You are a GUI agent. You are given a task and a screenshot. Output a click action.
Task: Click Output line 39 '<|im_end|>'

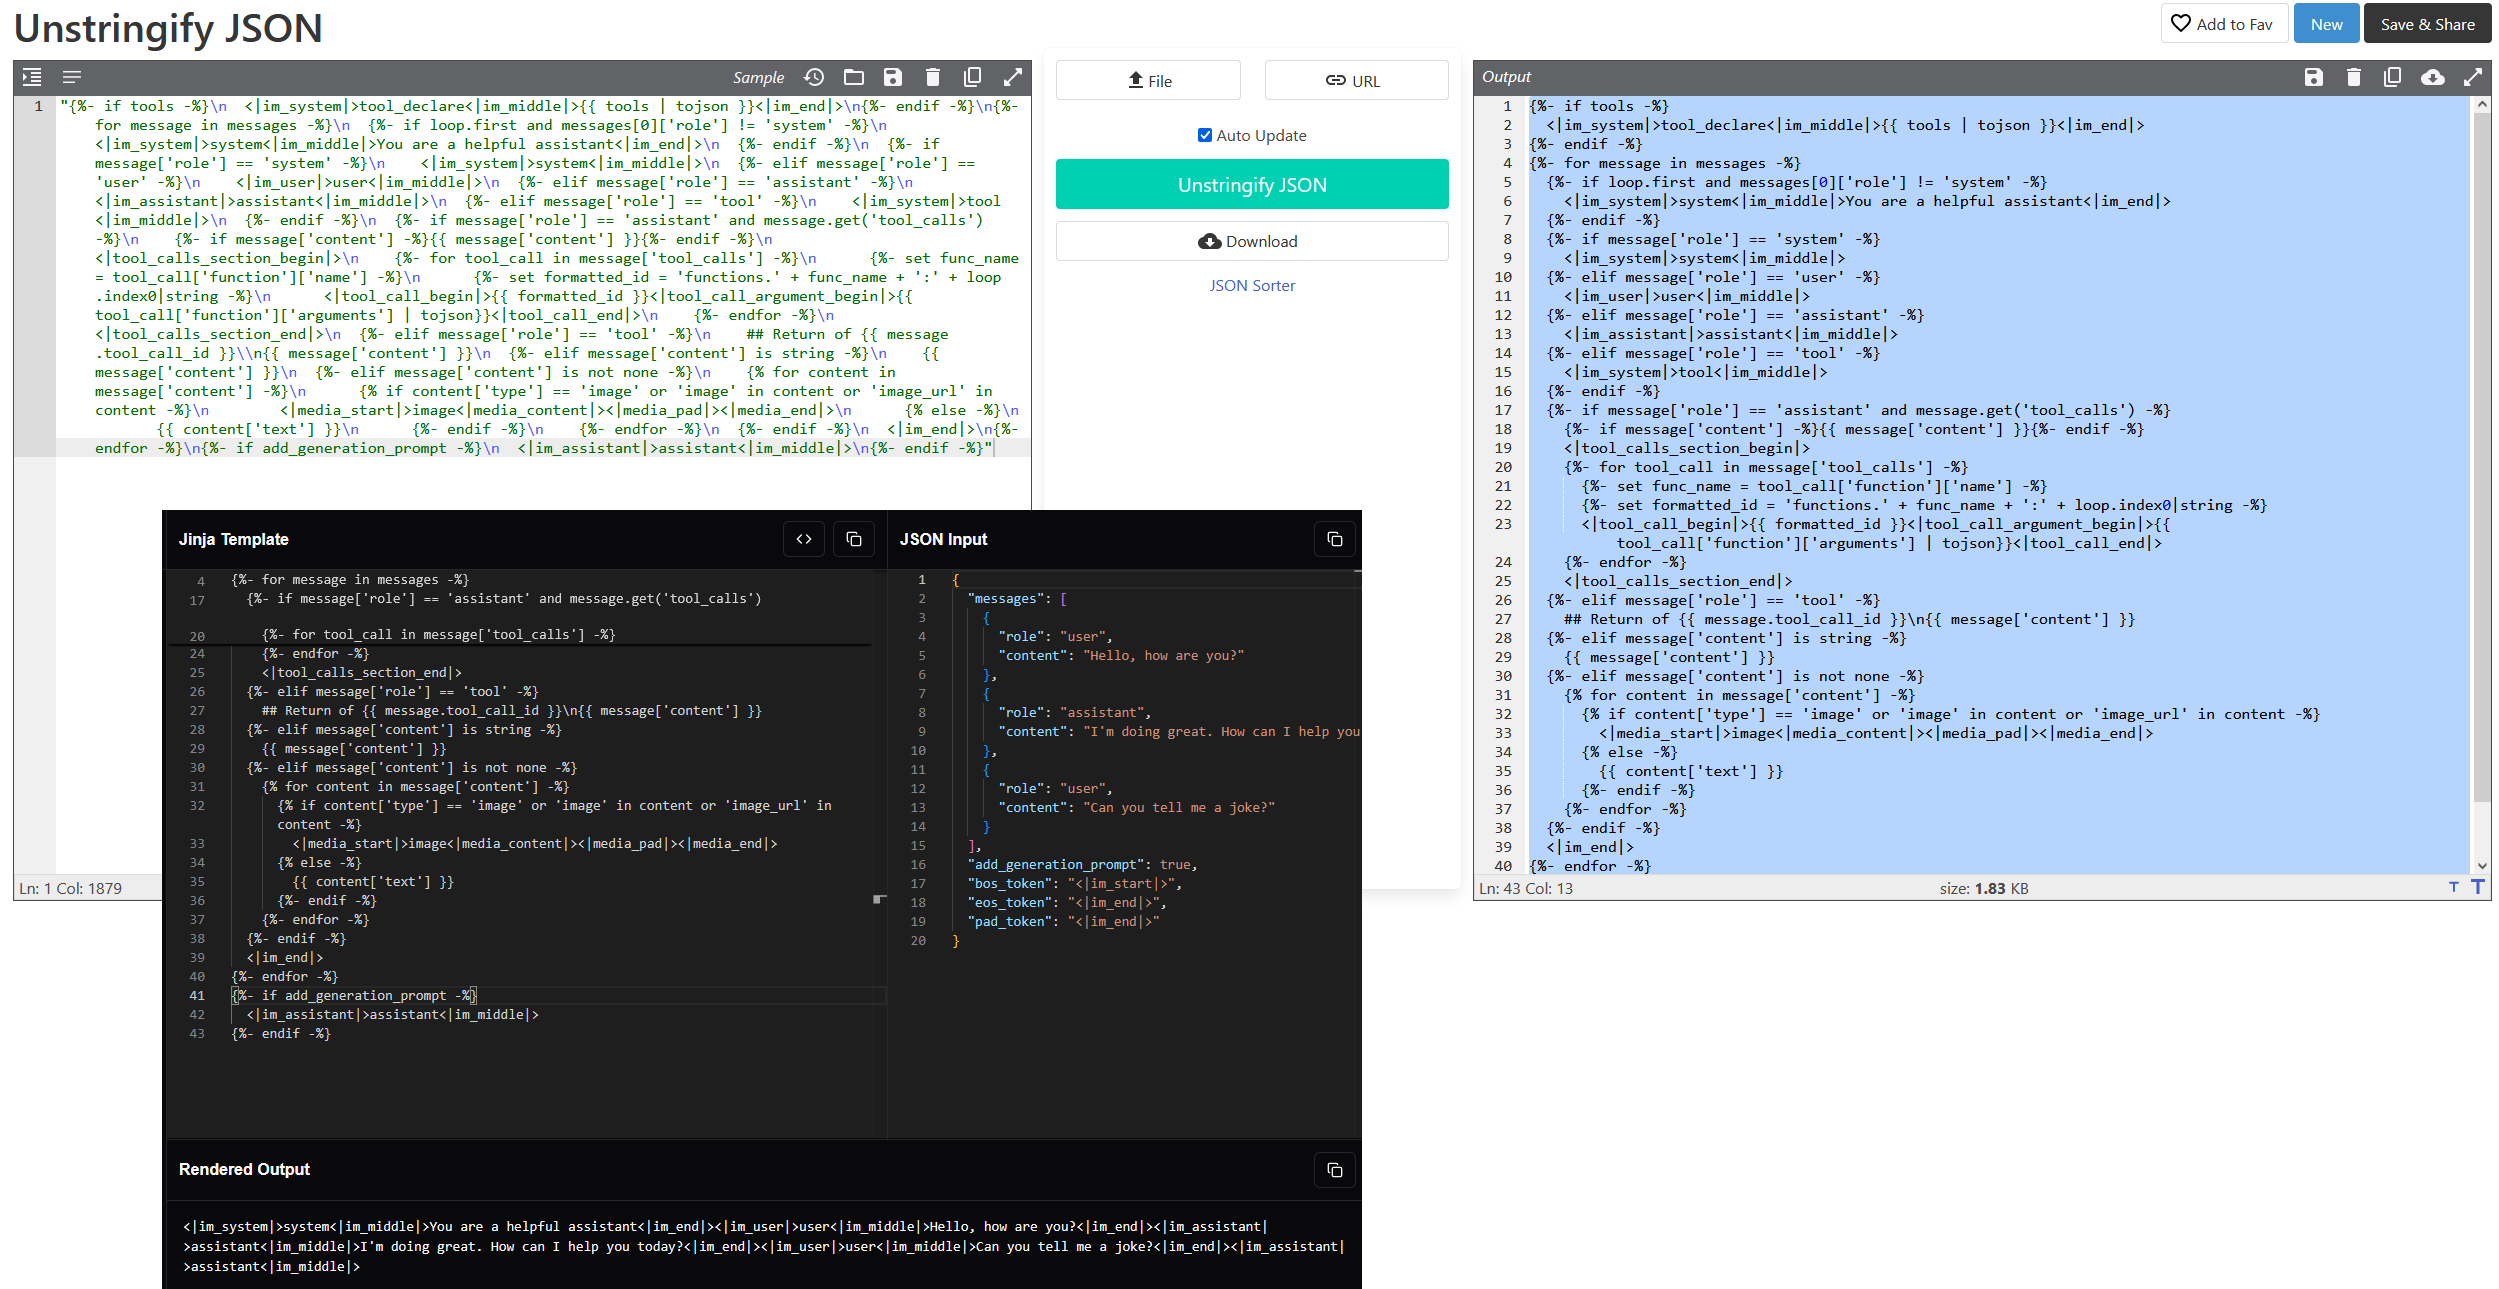1590,847
